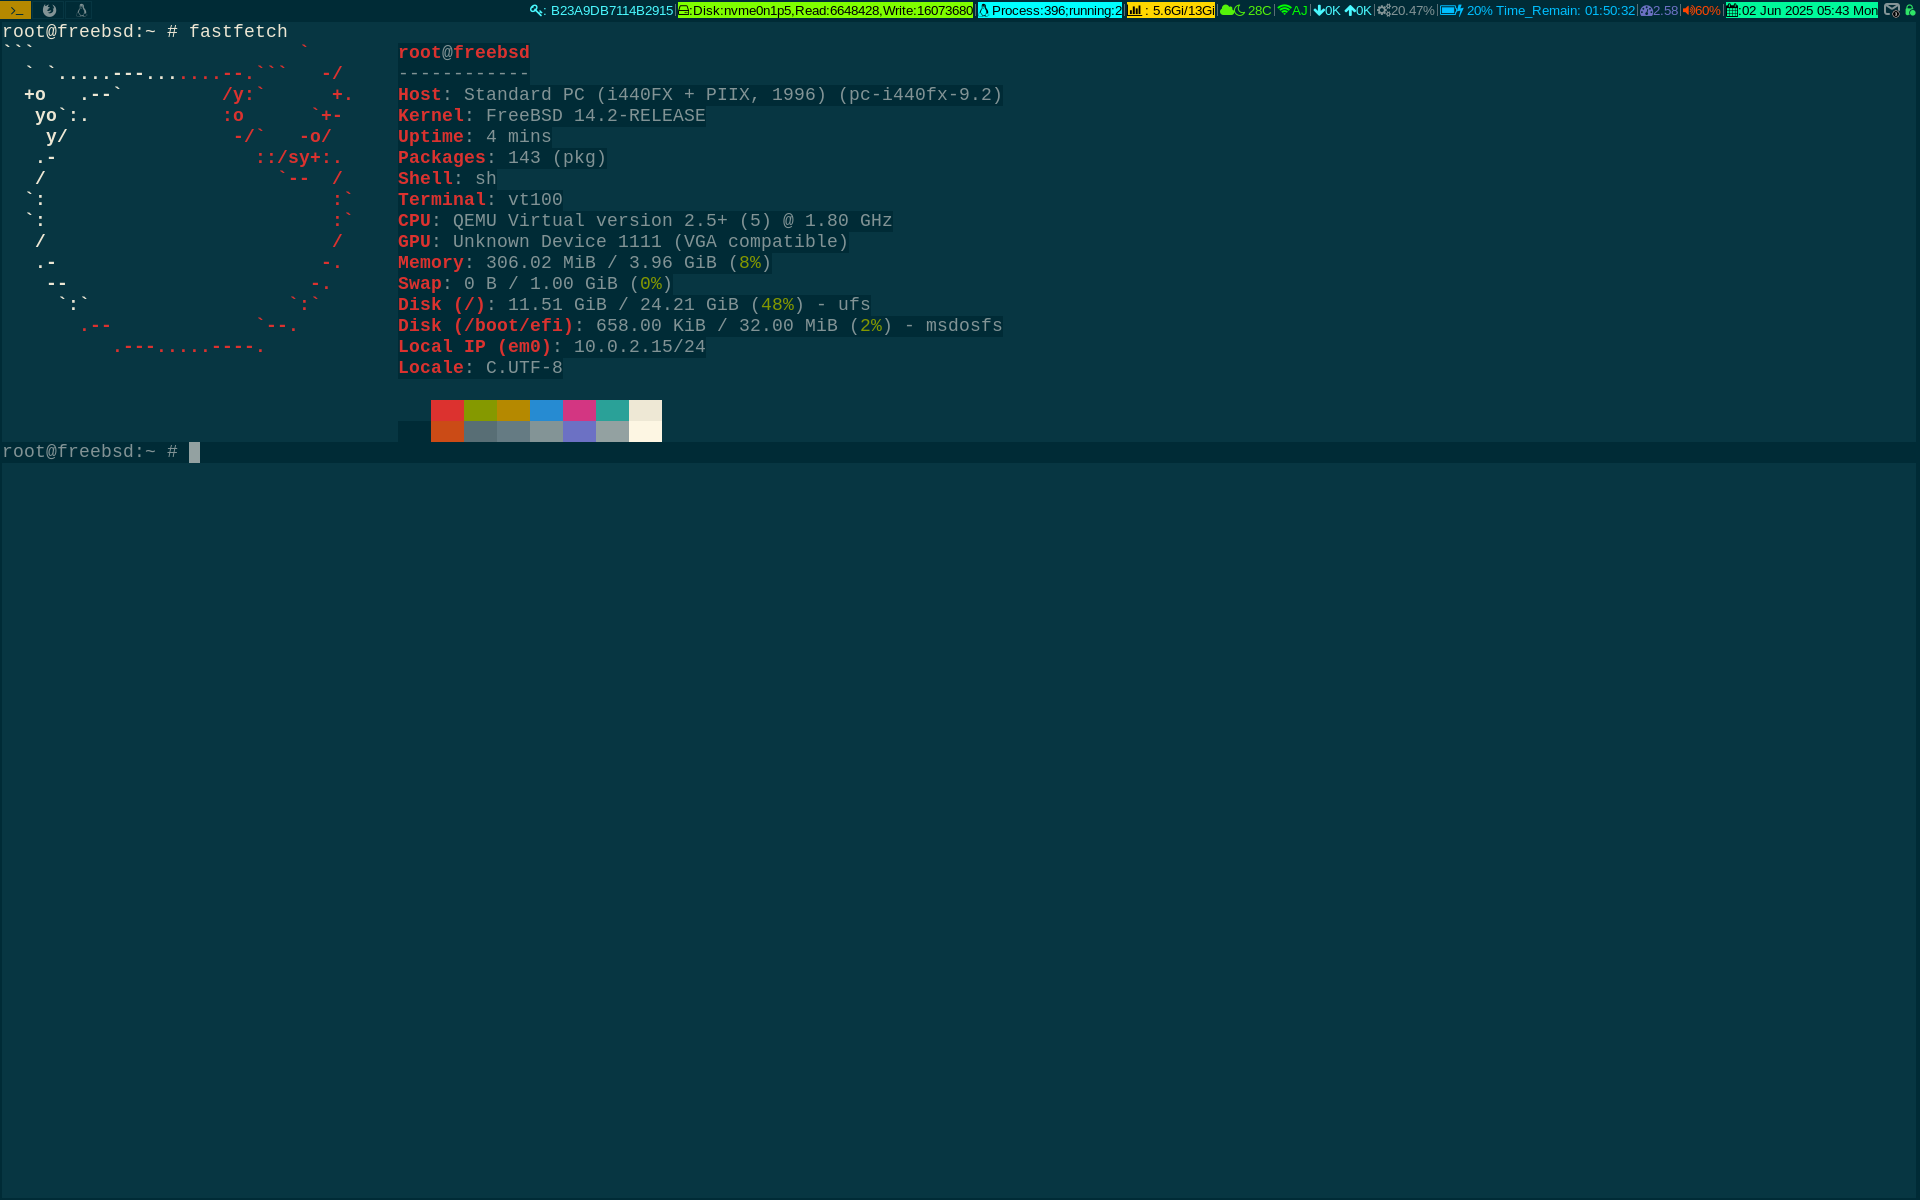Click the teal cyan swatch in the palette

click(612, 410)
